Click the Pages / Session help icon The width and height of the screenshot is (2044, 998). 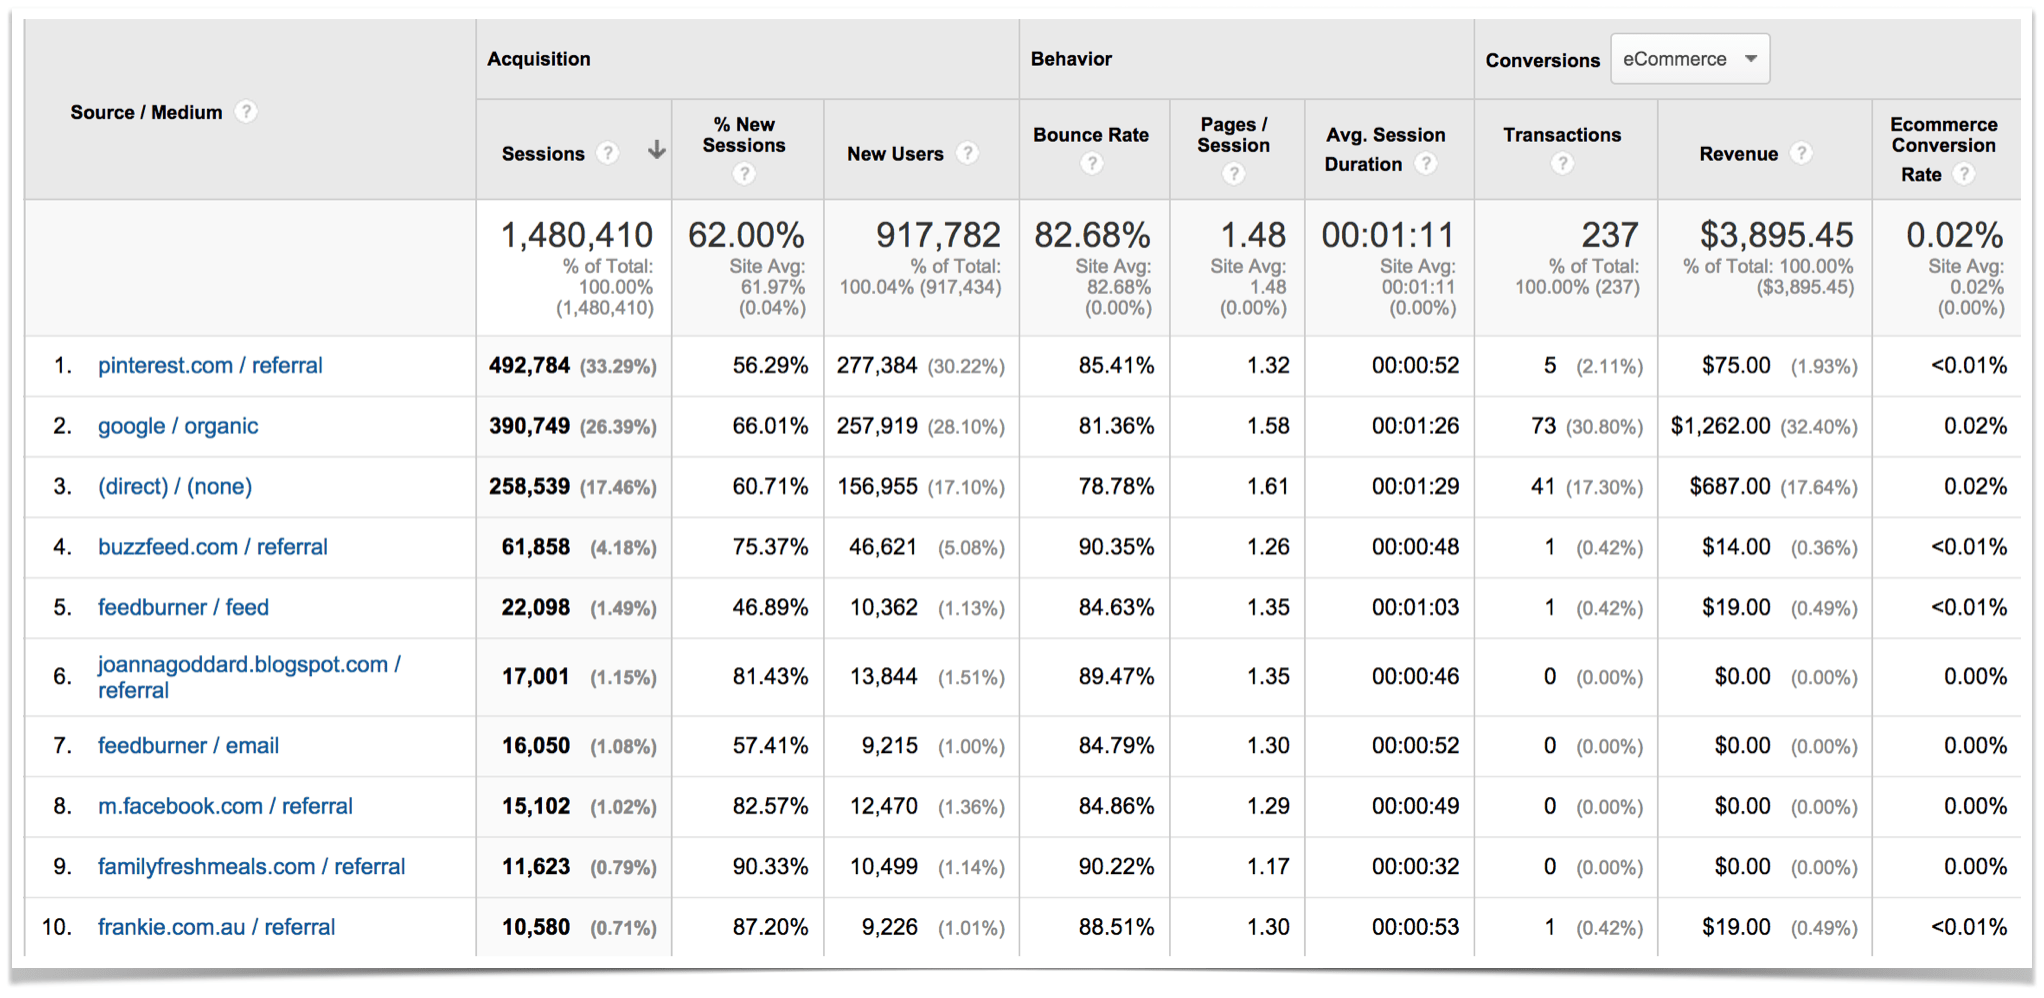(1234, 172)
